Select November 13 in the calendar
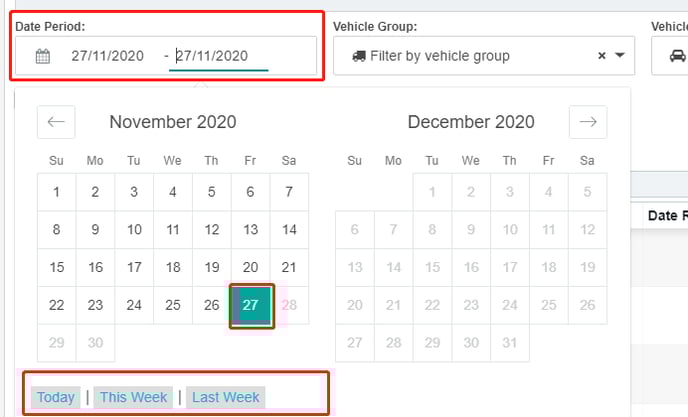This screenshot has height=417, width=688. [251, 230]
